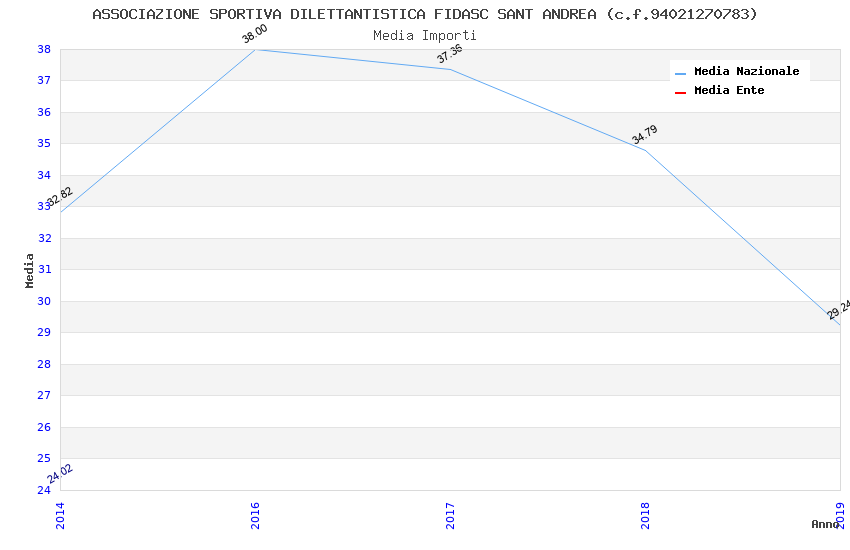The width and height of the screenshot is (850, 550).
Task: Click the 'Media Ente' legend label
Action: 729,90
